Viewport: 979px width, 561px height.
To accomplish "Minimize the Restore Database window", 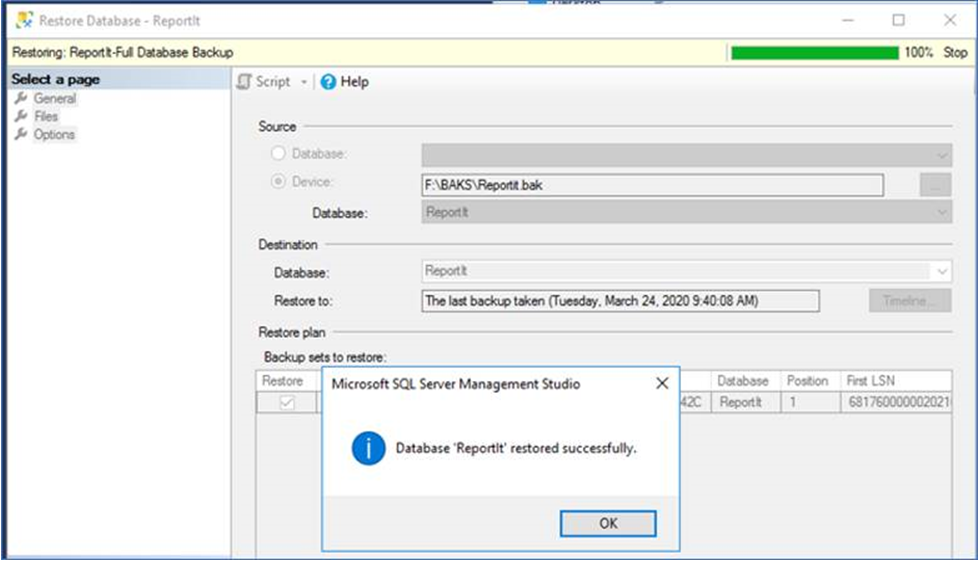I will tap(847, 21).
